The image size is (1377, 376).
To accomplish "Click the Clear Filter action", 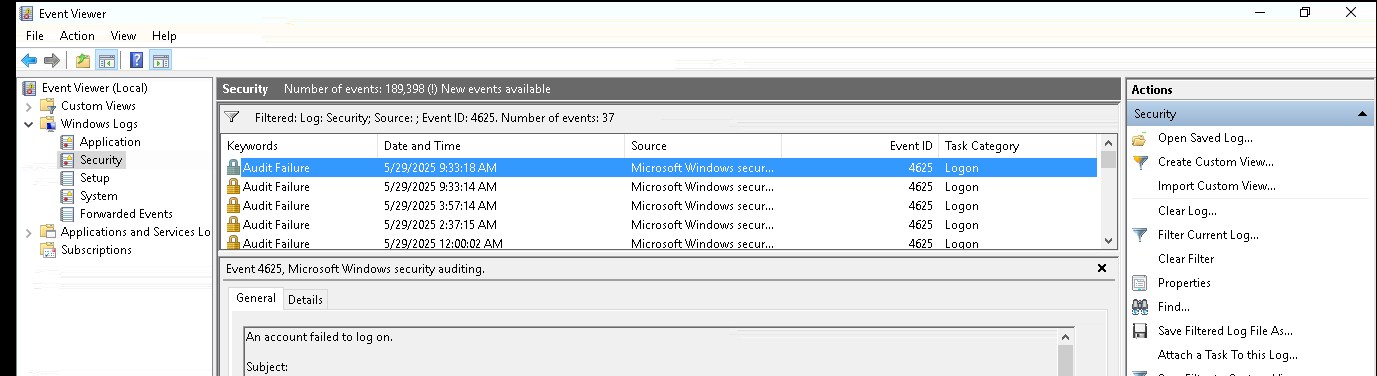I will click(1186, 259).
